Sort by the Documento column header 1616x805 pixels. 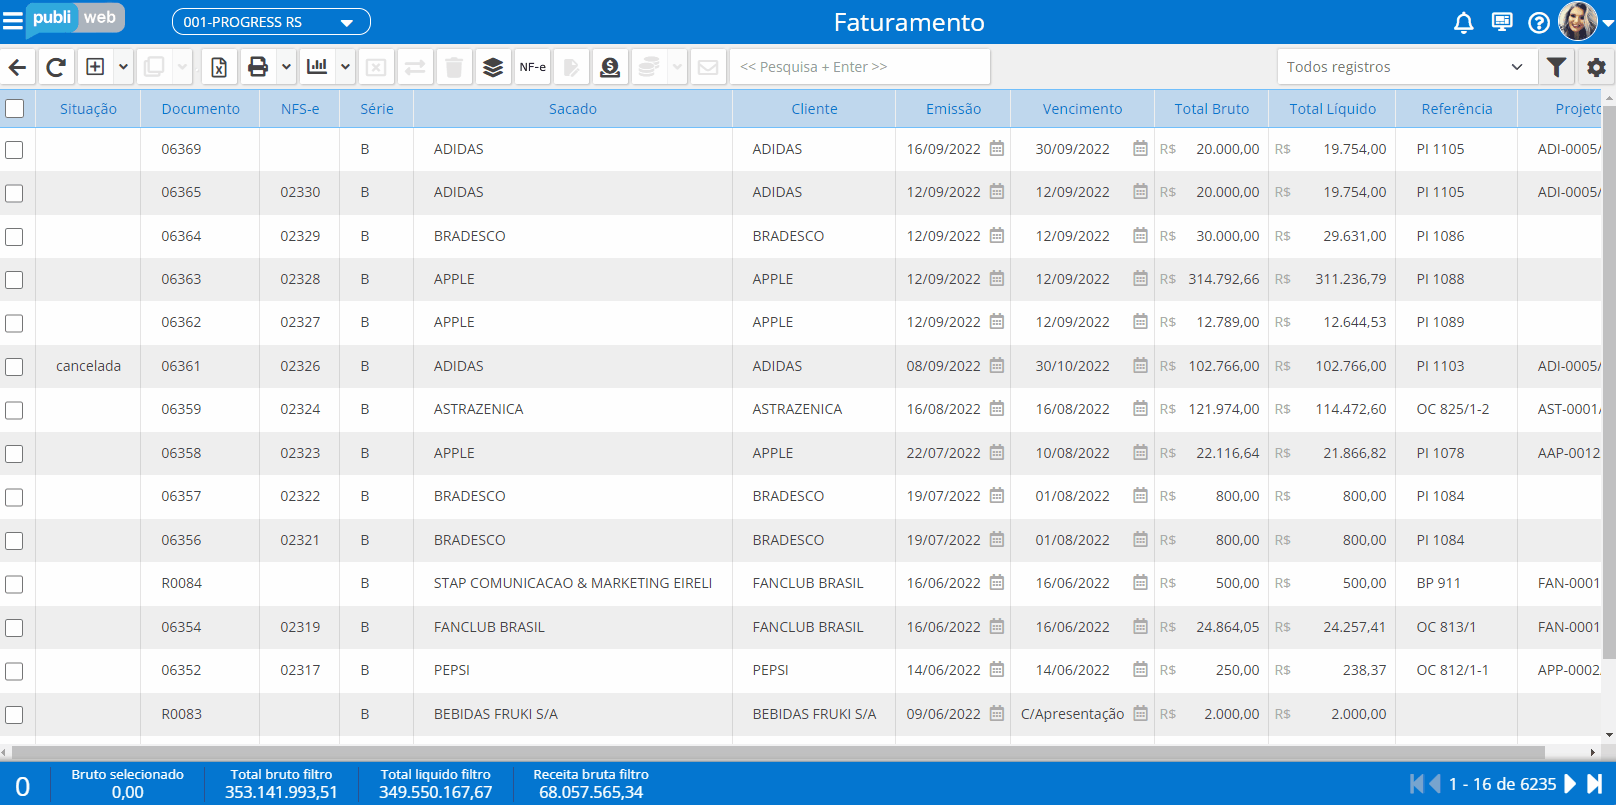click(201, 109)
